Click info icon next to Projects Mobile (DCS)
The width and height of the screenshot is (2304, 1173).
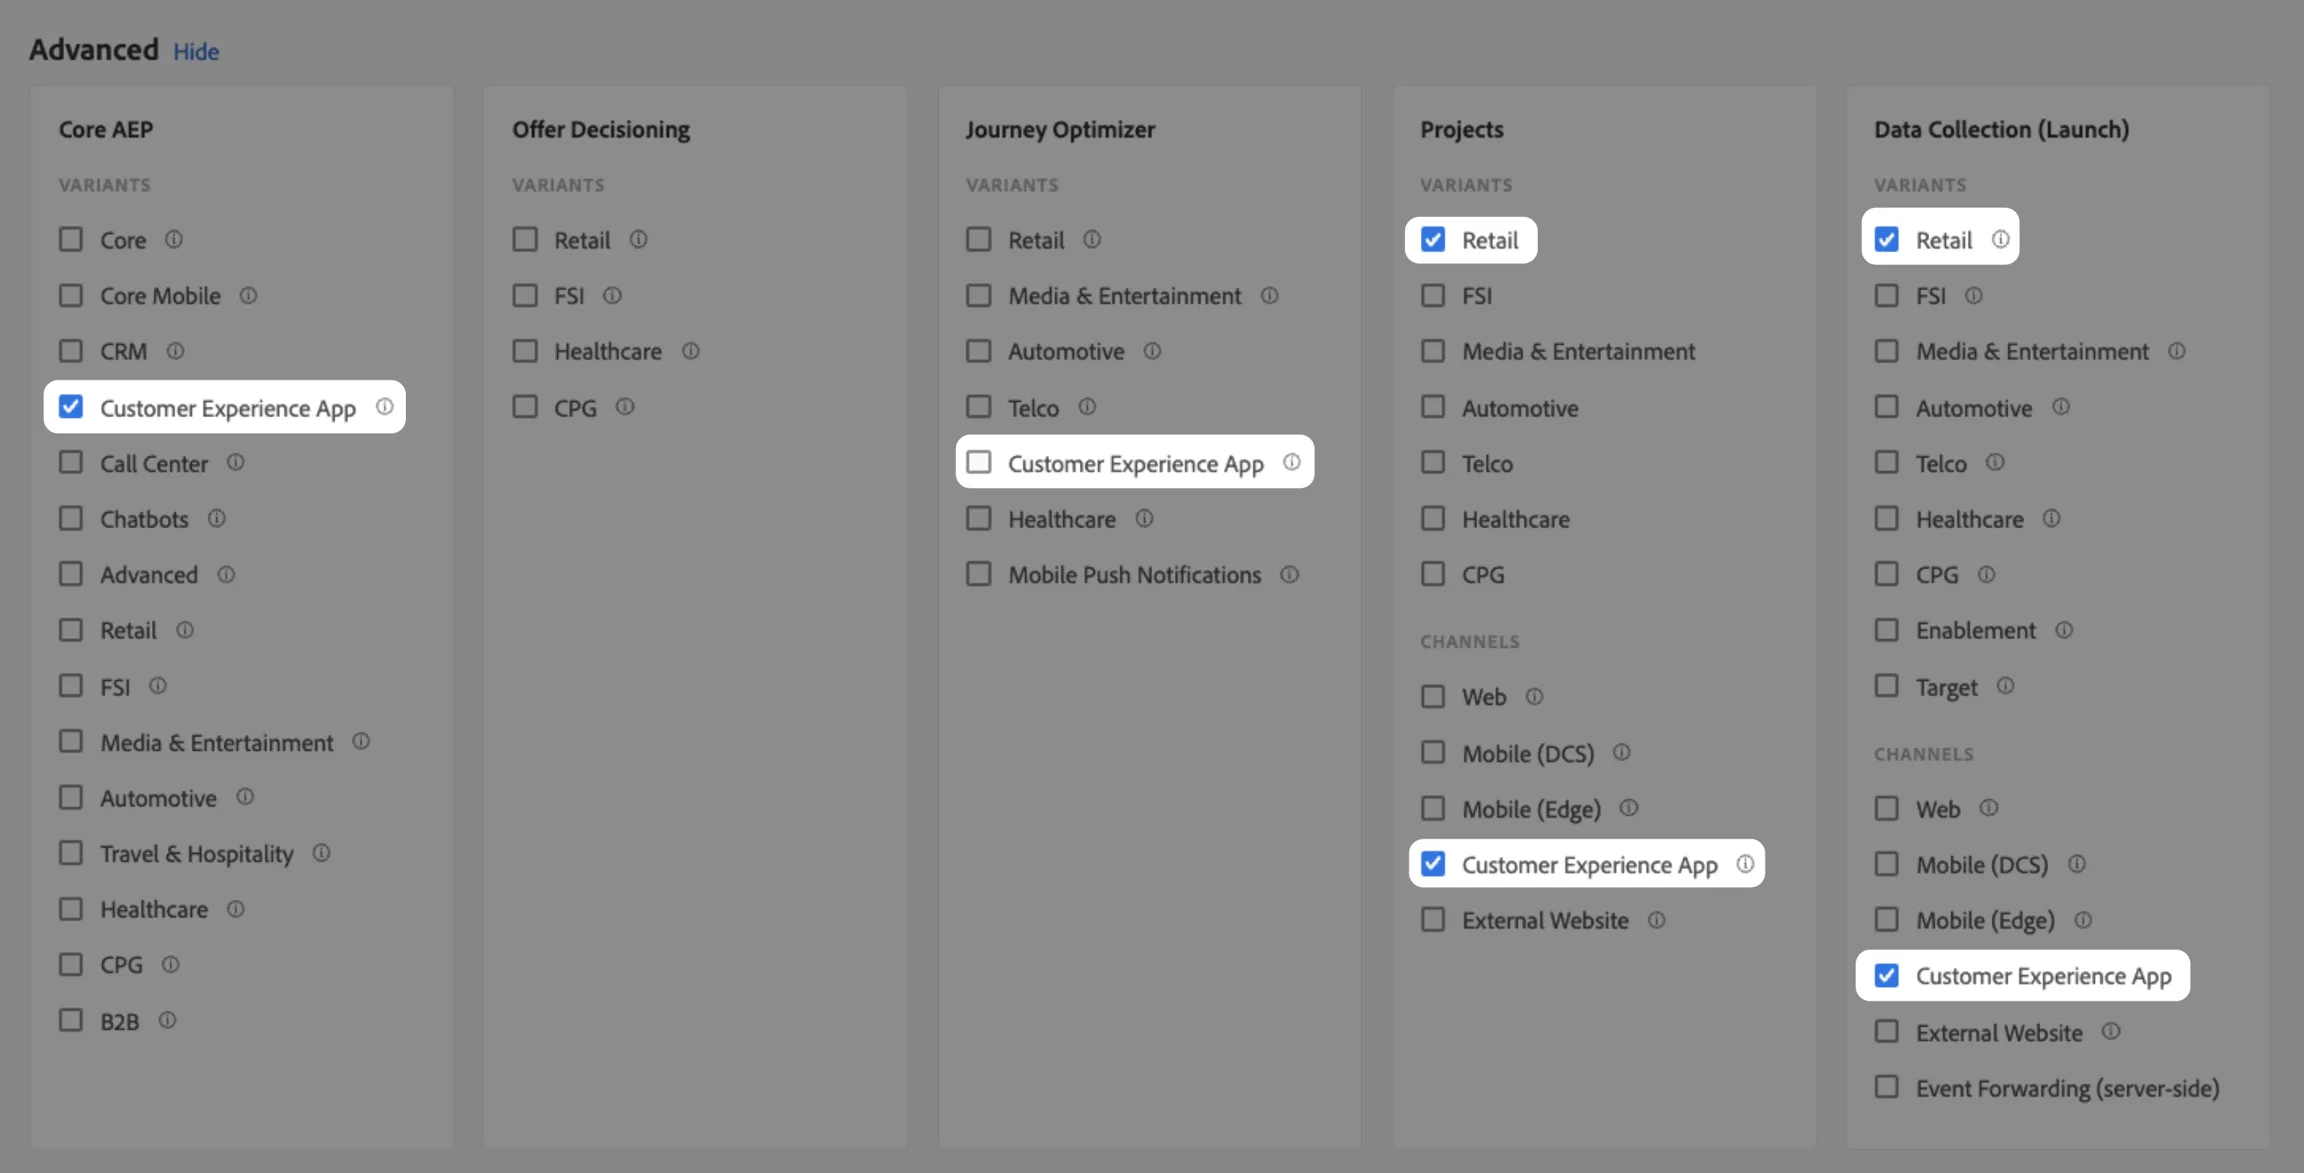(x=1621, y=752)
